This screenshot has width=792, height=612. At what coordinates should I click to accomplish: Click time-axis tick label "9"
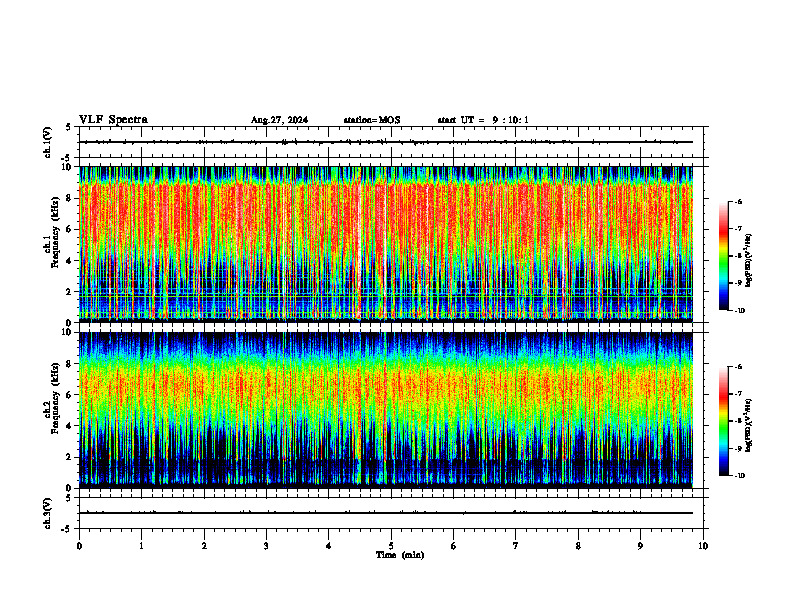point(640,546)
